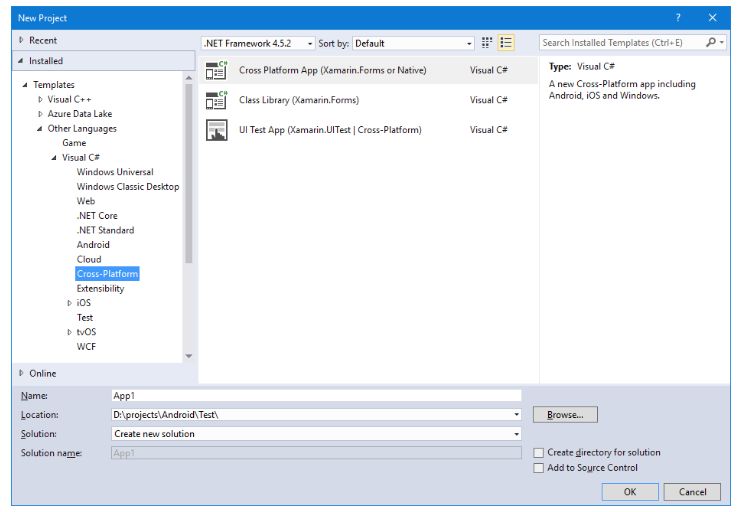Click the tree scroll up arrow

click(x=189, y=78)
